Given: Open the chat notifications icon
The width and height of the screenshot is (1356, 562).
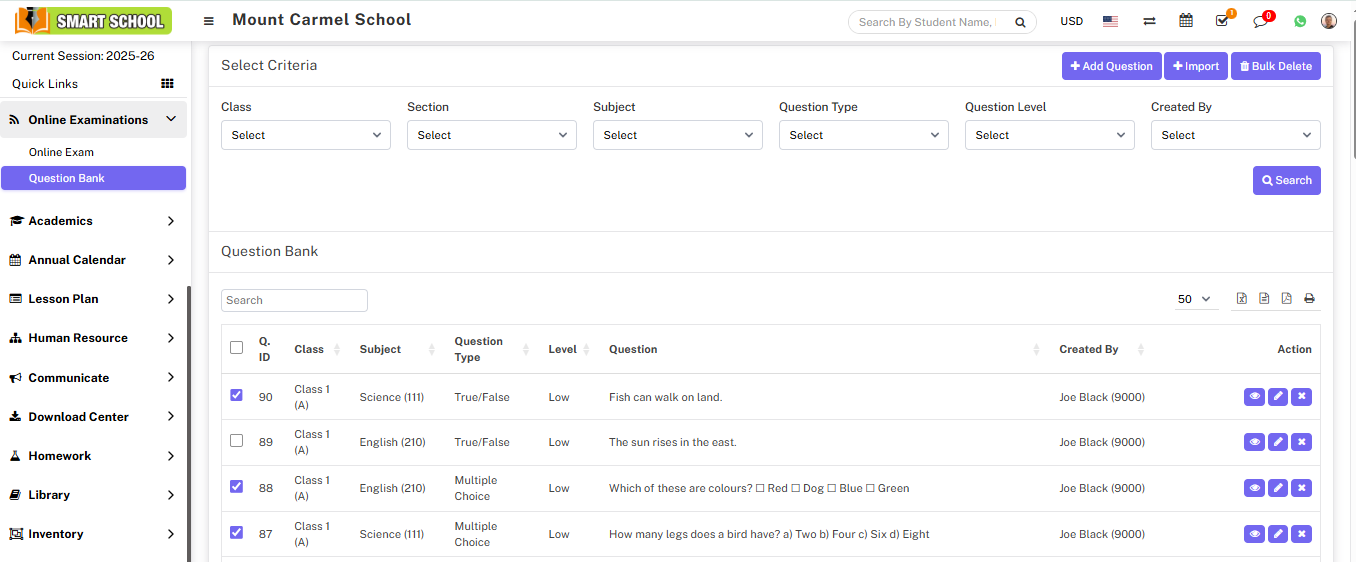Looking at the screenshot, I should click(x=1260, y=21).
